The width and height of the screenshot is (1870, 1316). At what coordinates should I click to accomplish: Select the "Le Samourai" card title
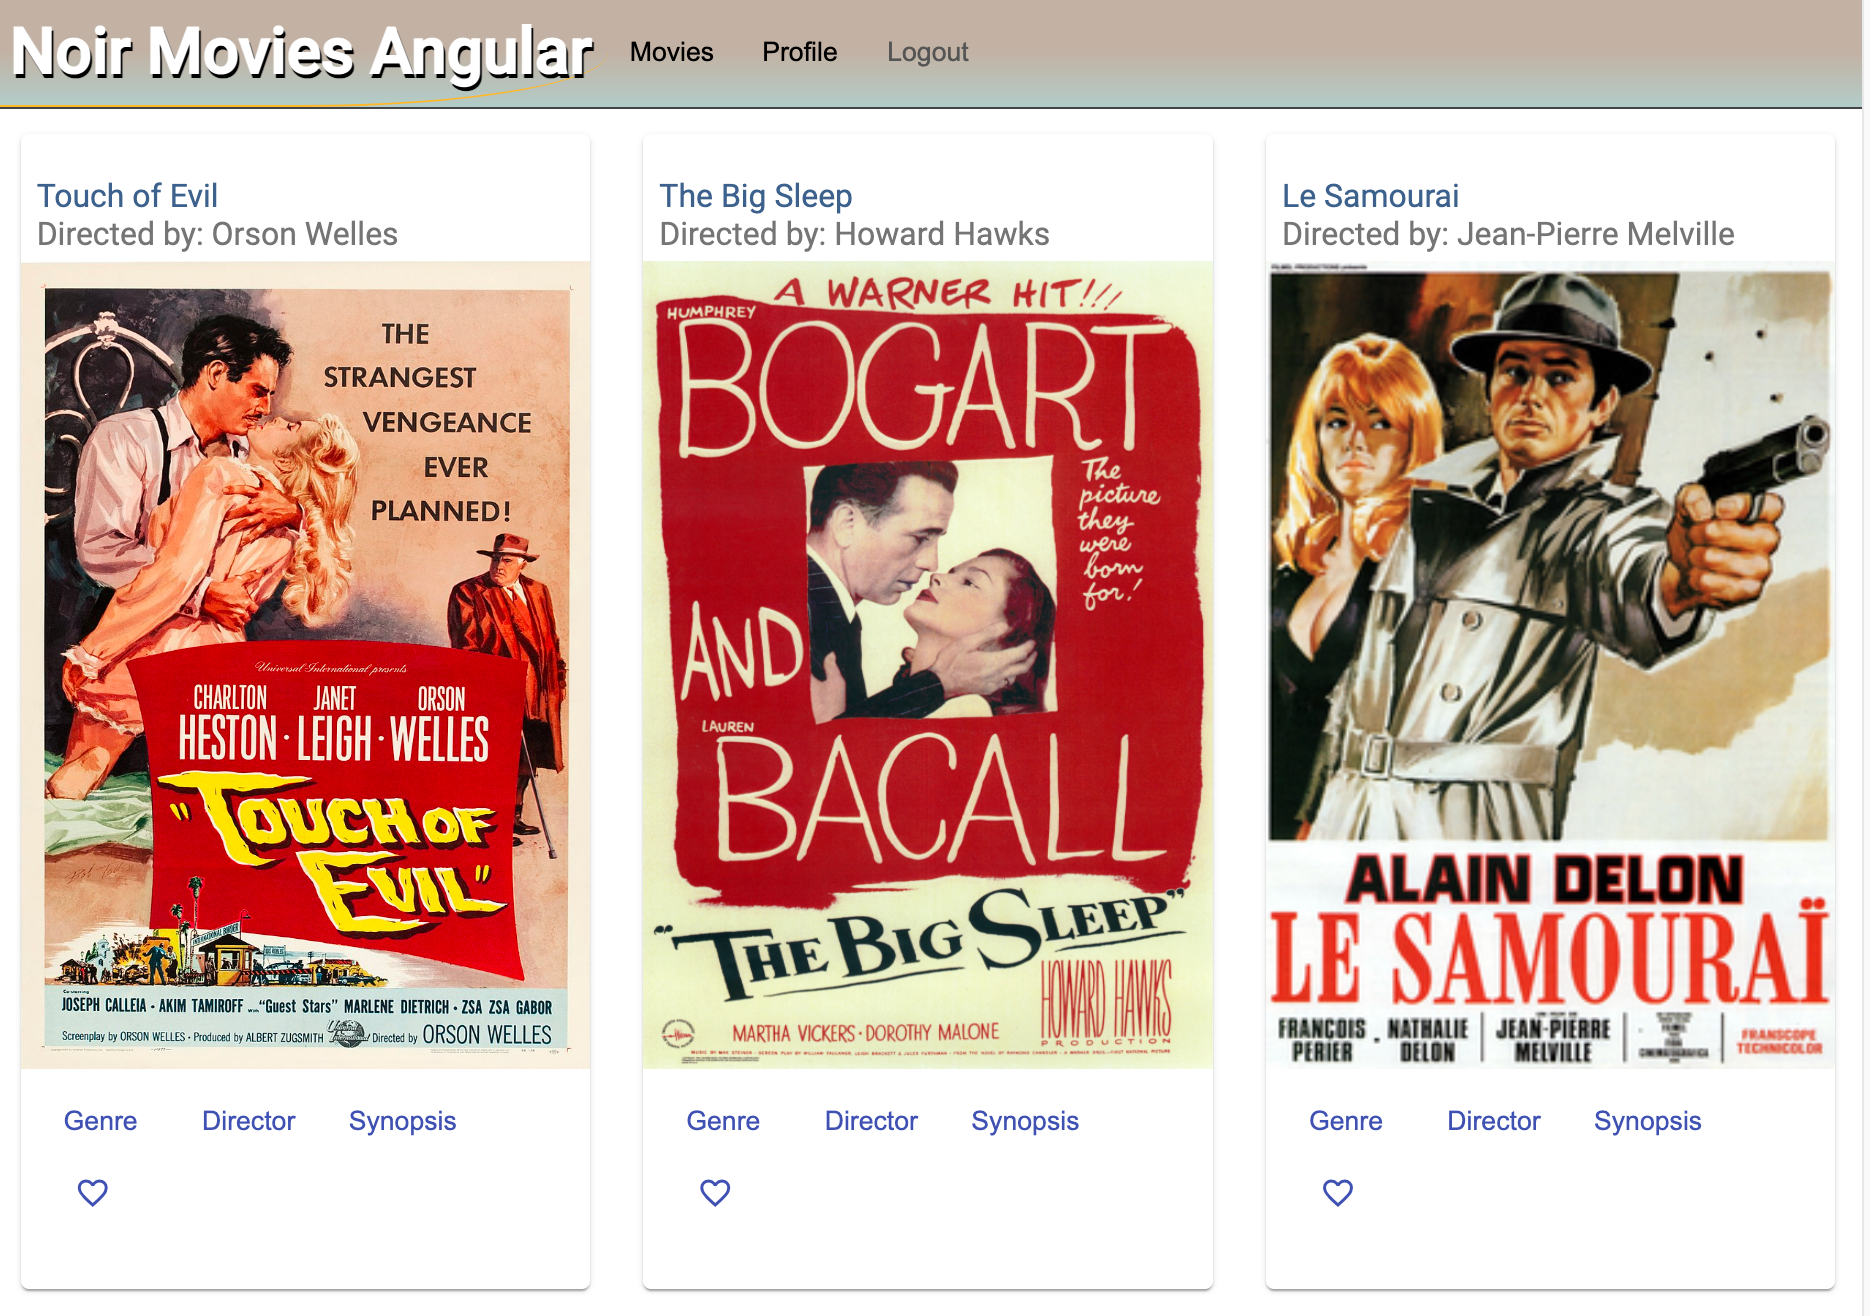pyautogui.click(x=1371, y=196)
